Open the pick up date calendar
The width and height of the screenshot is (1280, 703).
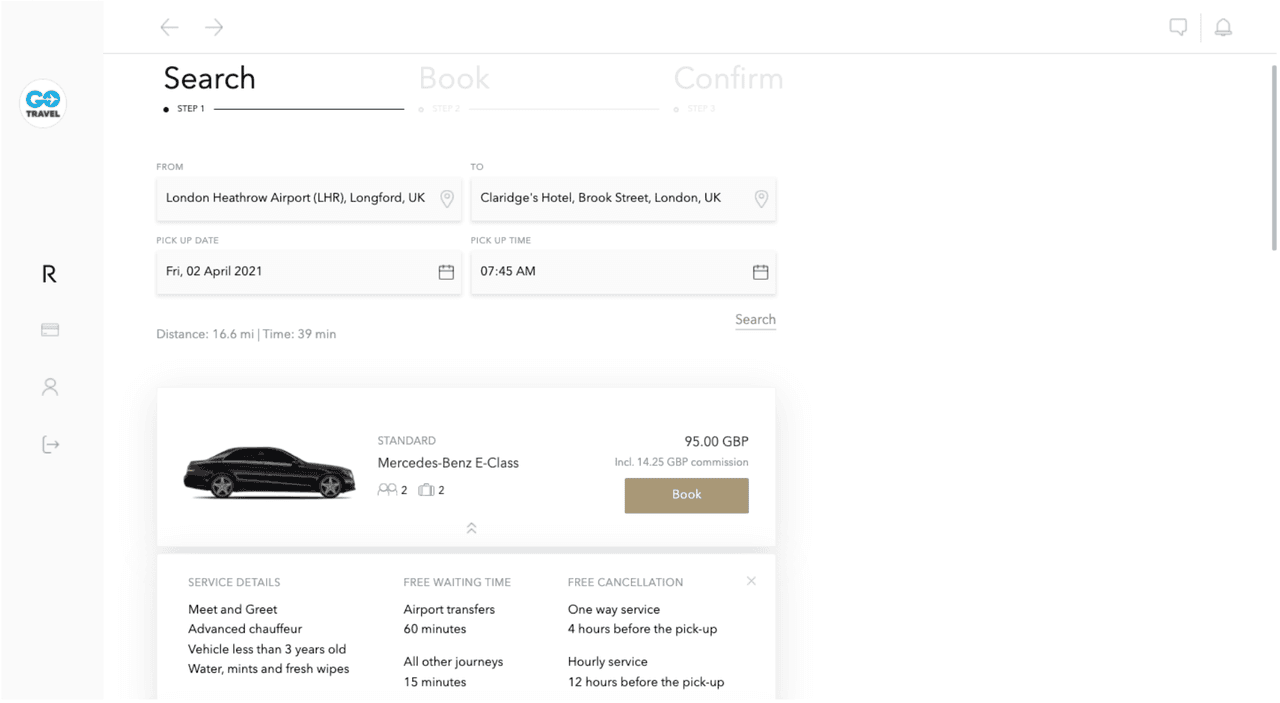tap(446, 272)
